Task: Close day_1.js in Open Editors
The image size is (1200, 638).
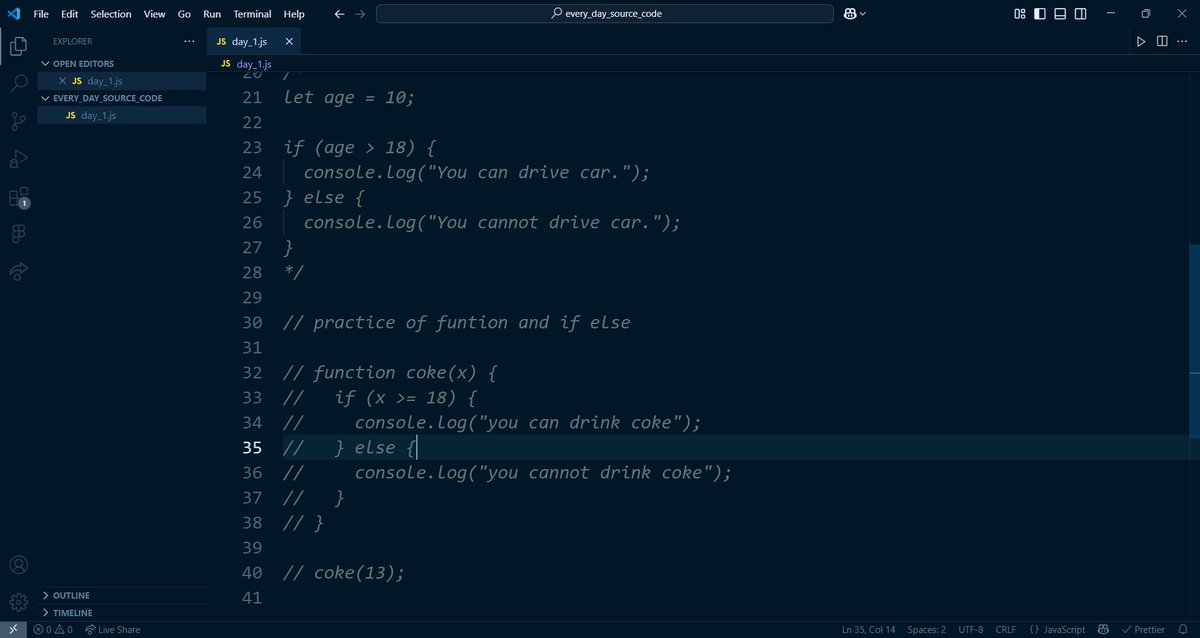Action: [x=62, y=81]
